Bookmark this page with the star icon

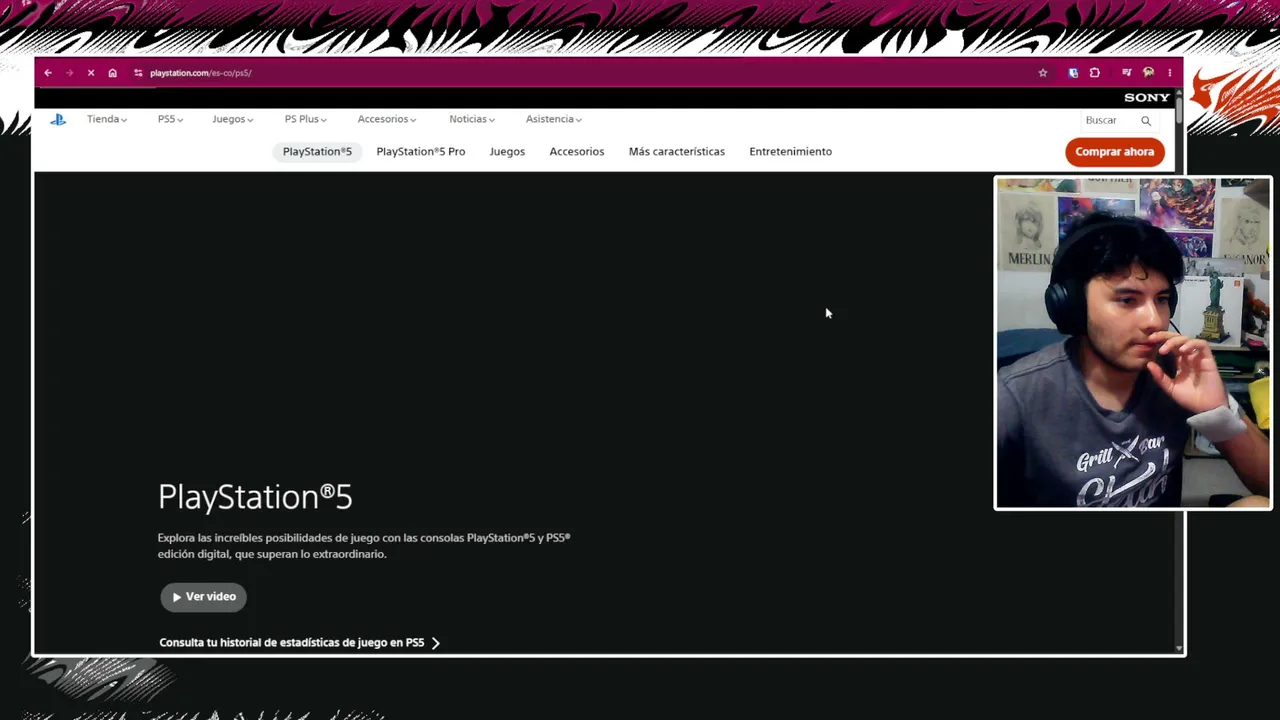coord(1043,73)
